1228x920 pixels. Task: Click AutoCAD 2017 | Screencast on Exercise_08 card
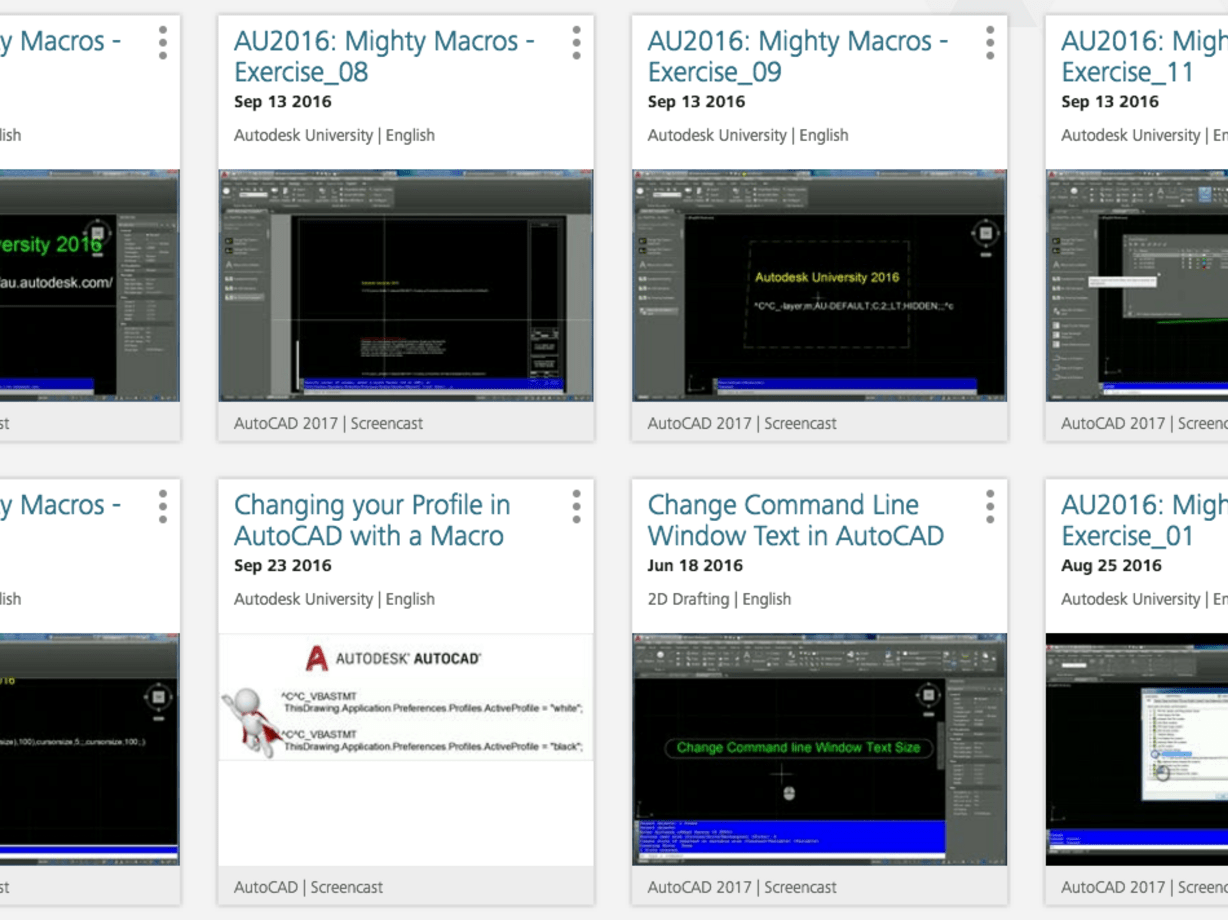tap(328, 423)
